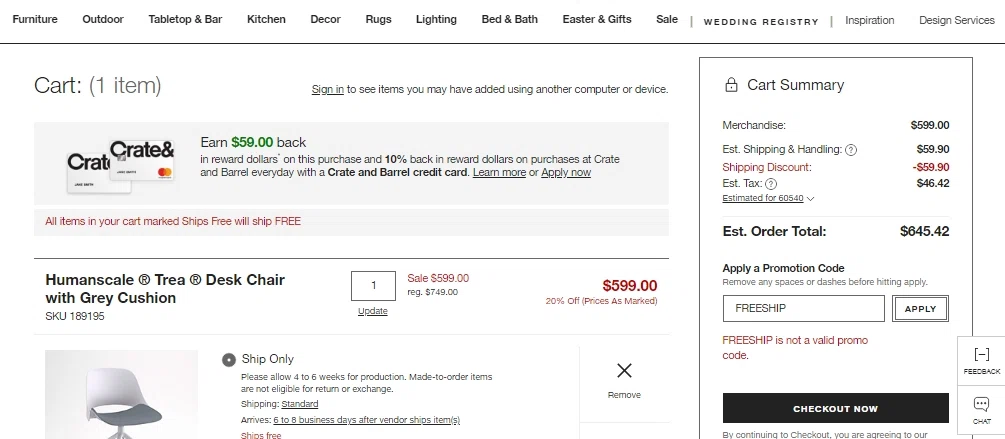The height and width of the screenshot is (439, 1005).
Task: Click the Sign in link
Action: coord(327,89)
